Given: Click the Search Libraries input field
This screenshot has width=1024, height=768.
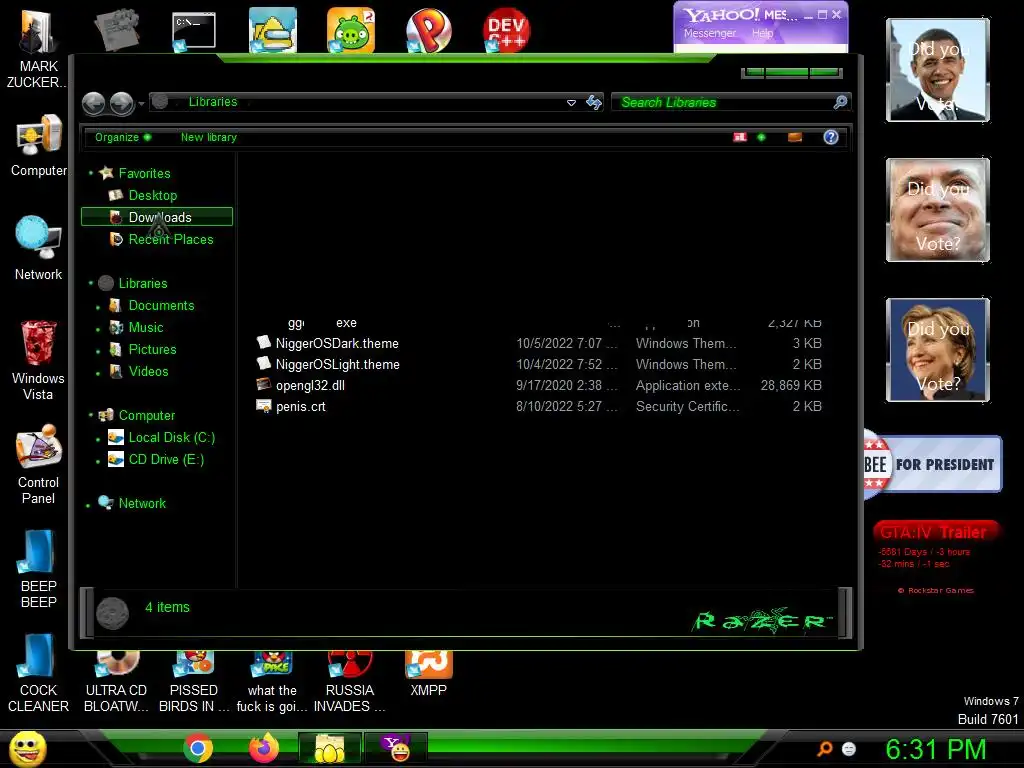Looking at the screenshot, I should click(724, 103).
